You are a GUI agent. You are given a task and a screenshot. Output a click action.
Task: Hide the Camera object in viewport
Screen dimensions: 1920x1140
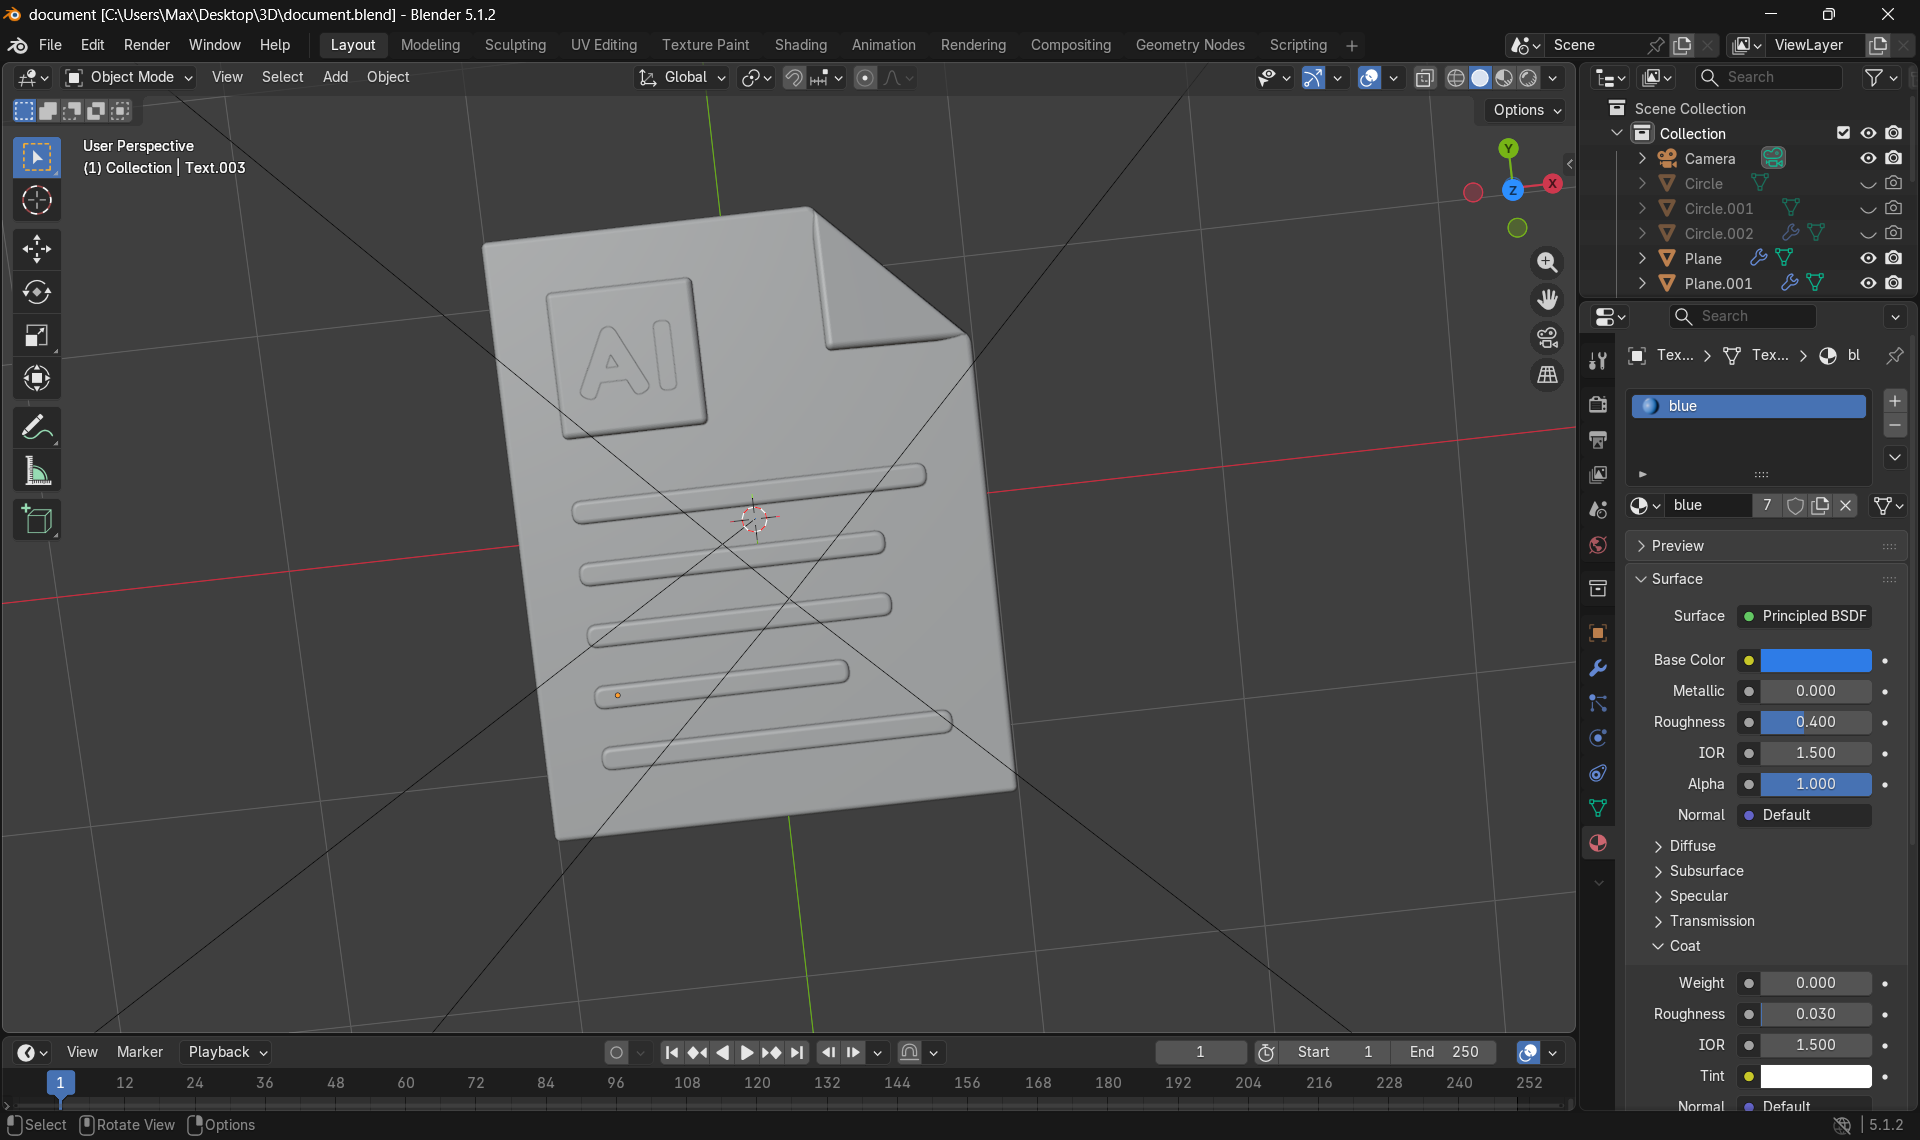pyautogui.click(x=1867, y=158)
